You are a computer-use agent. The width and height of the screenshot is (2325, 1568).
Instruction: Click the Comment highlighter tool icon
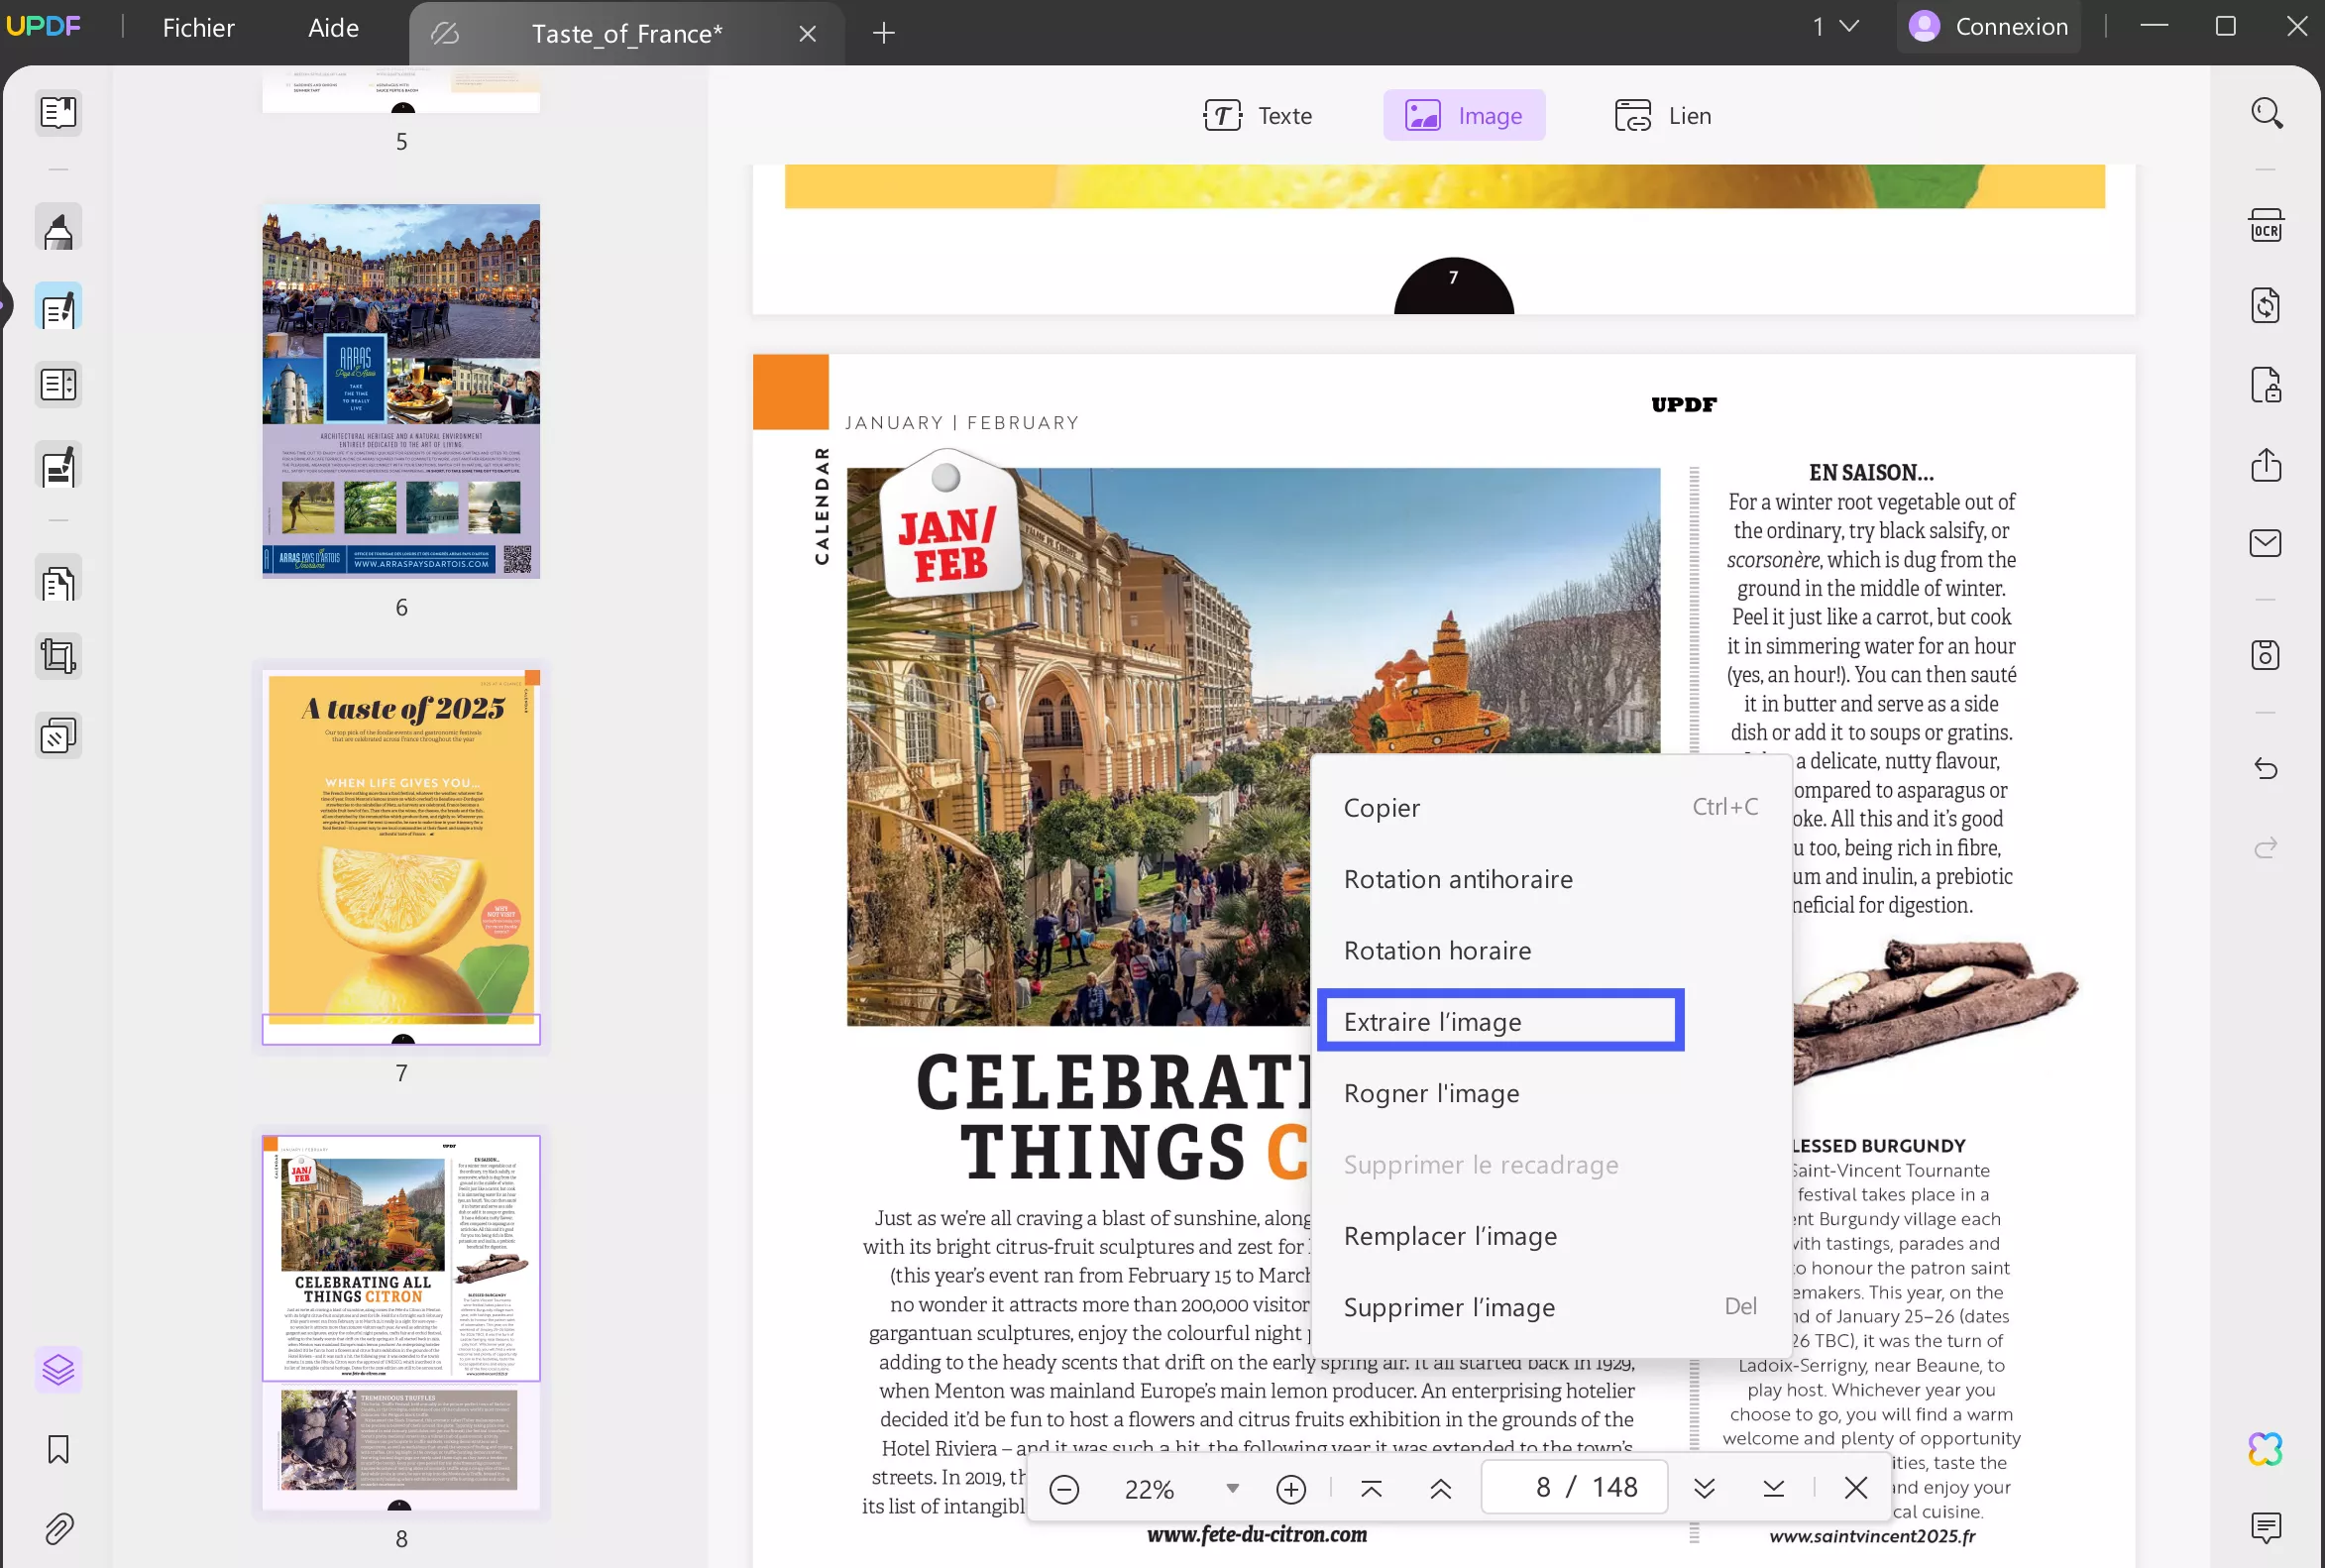pyautogui.click(x=58, y=230)
